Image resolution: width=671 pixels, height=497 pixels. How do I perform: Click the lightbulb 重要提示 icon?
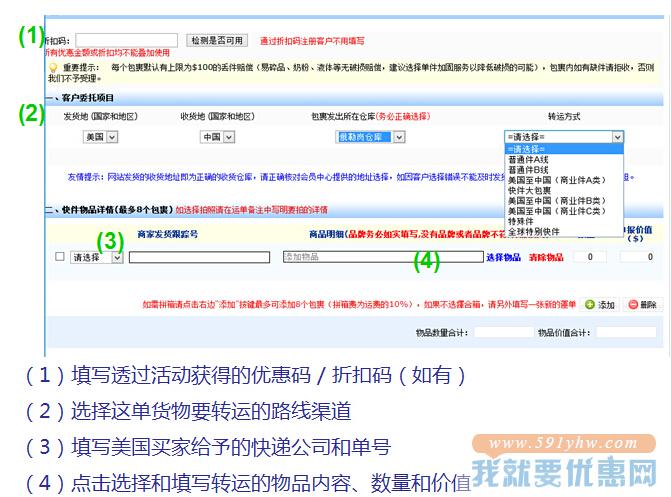[53, 68]
